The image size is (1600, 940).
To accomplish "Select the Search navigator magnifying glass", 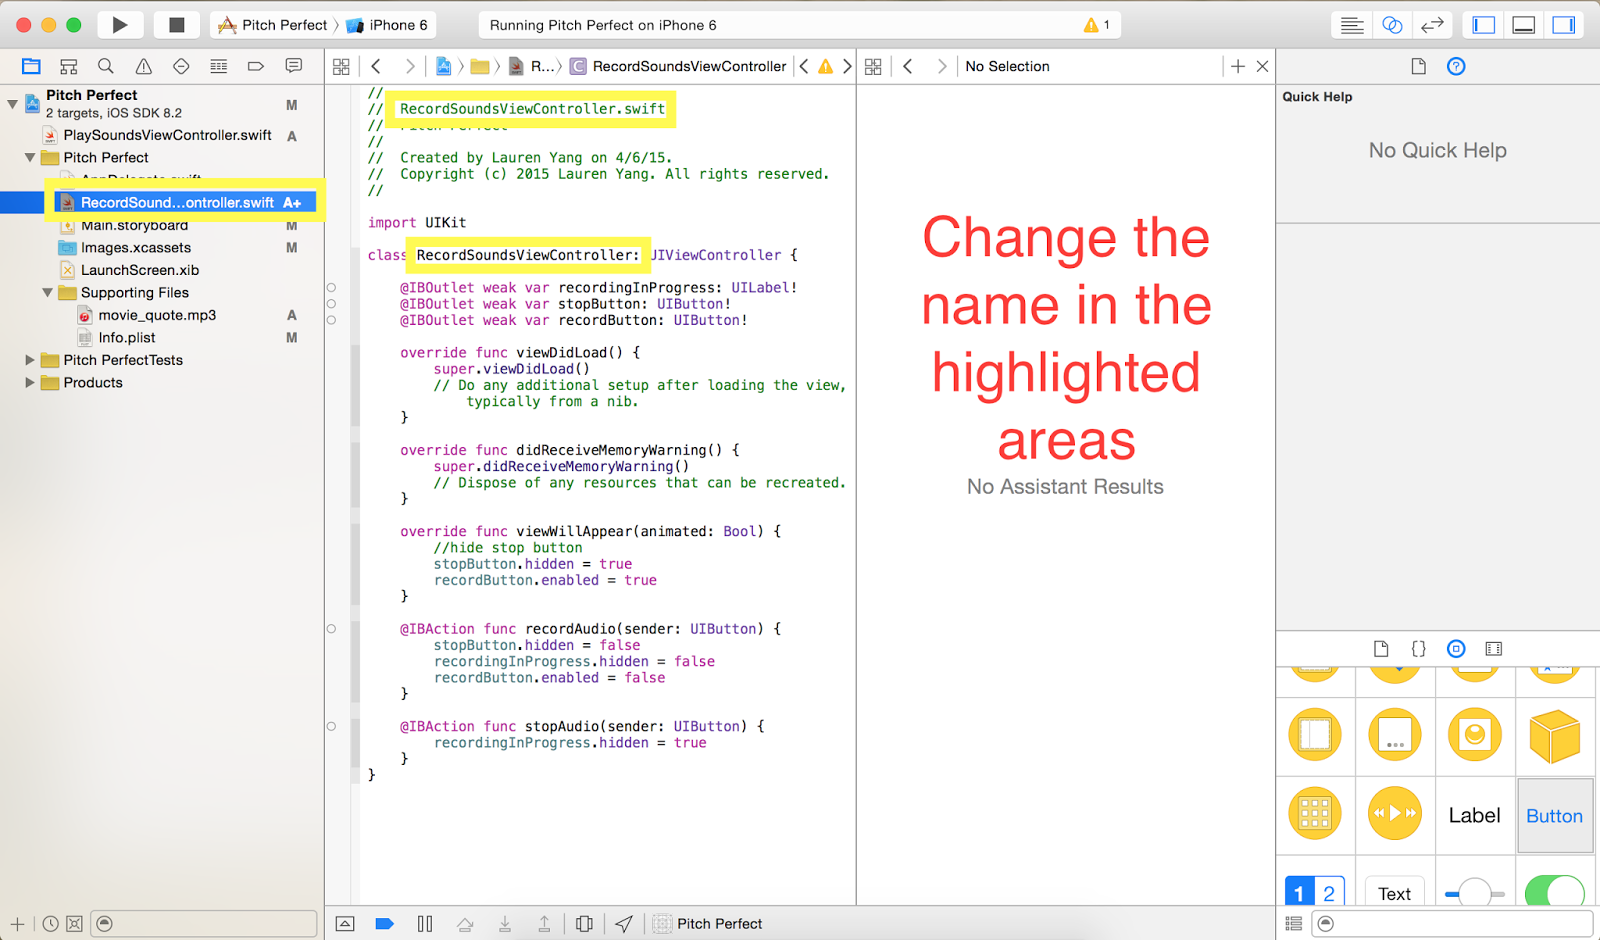I will tap(105, 66).
